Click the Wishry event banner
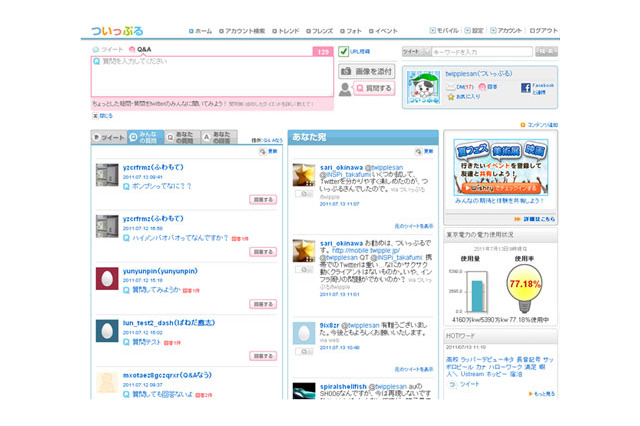 (x=501, y=168)
